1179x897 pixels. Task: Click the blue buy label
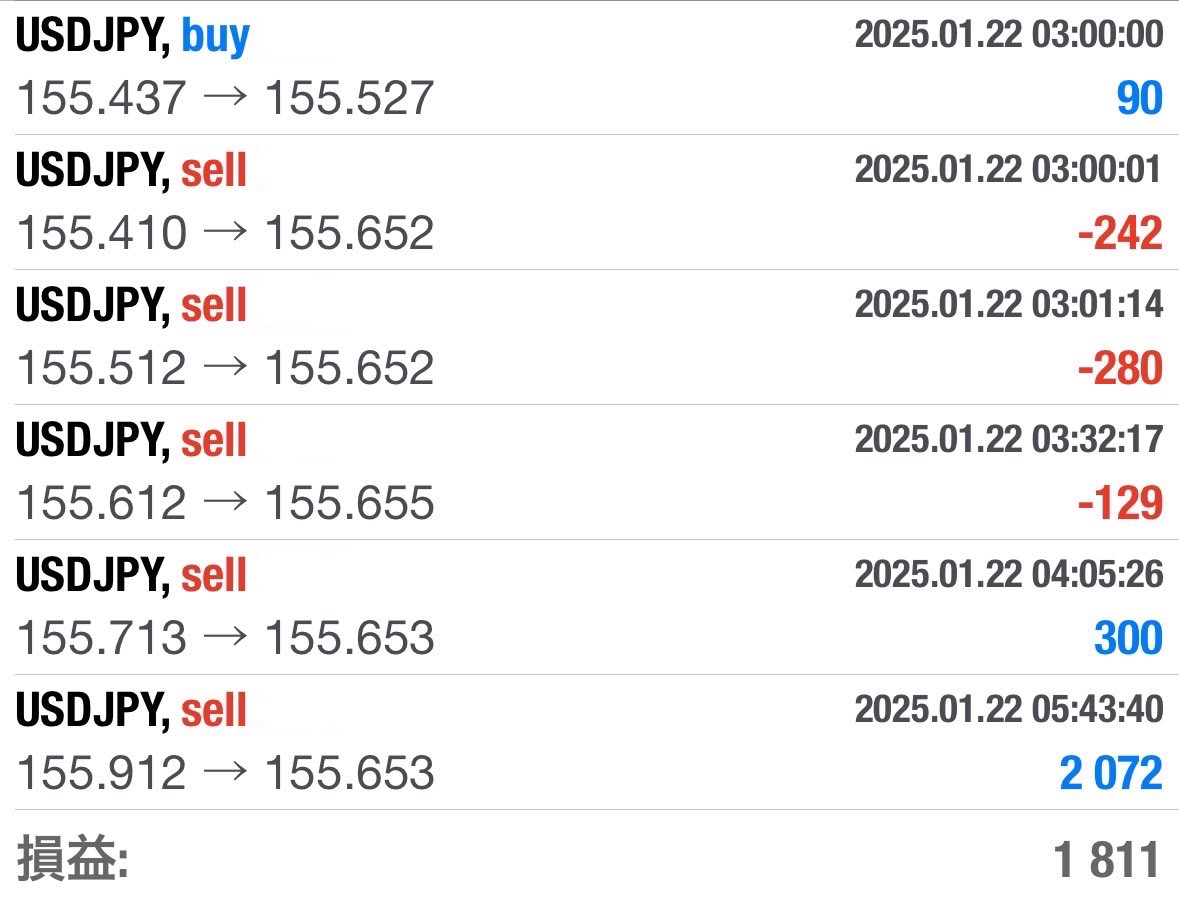coord(215,37)
